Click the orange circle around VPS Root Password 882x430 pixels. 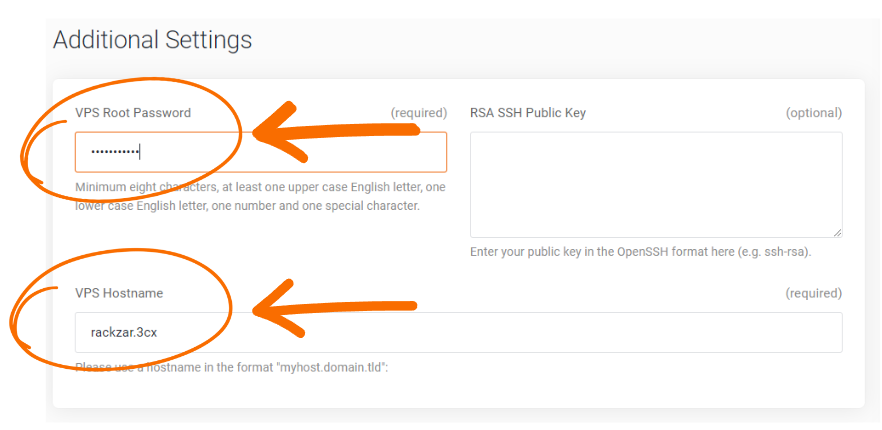130,140
